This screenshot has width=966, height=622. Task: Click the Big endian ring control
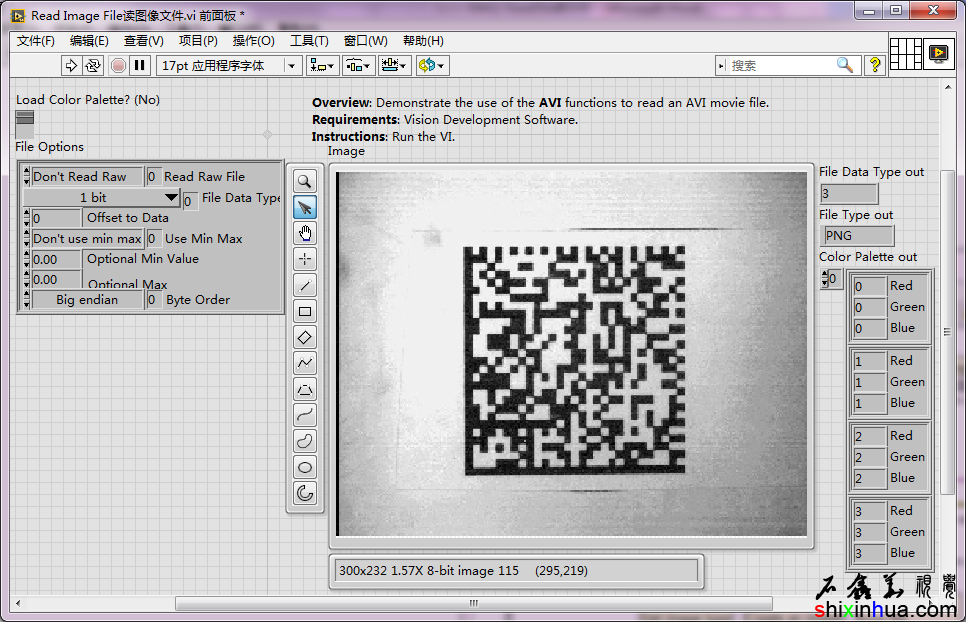point(87,300)
